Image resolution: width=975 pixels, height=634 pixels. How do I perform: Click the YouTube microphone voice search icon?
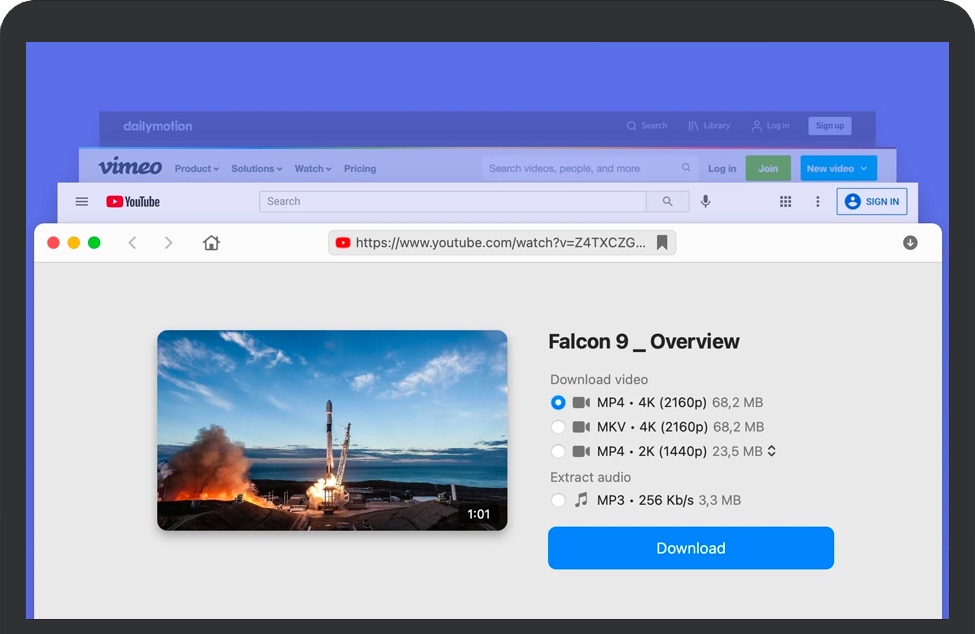coord(706,201)
